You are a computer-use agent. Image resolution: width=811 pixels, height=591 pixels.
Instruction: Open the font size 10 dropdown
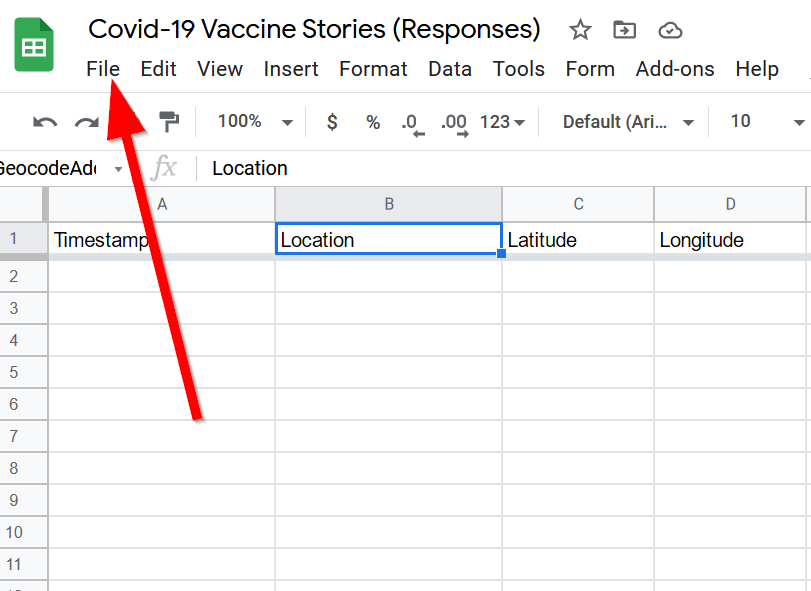(766, 122)
